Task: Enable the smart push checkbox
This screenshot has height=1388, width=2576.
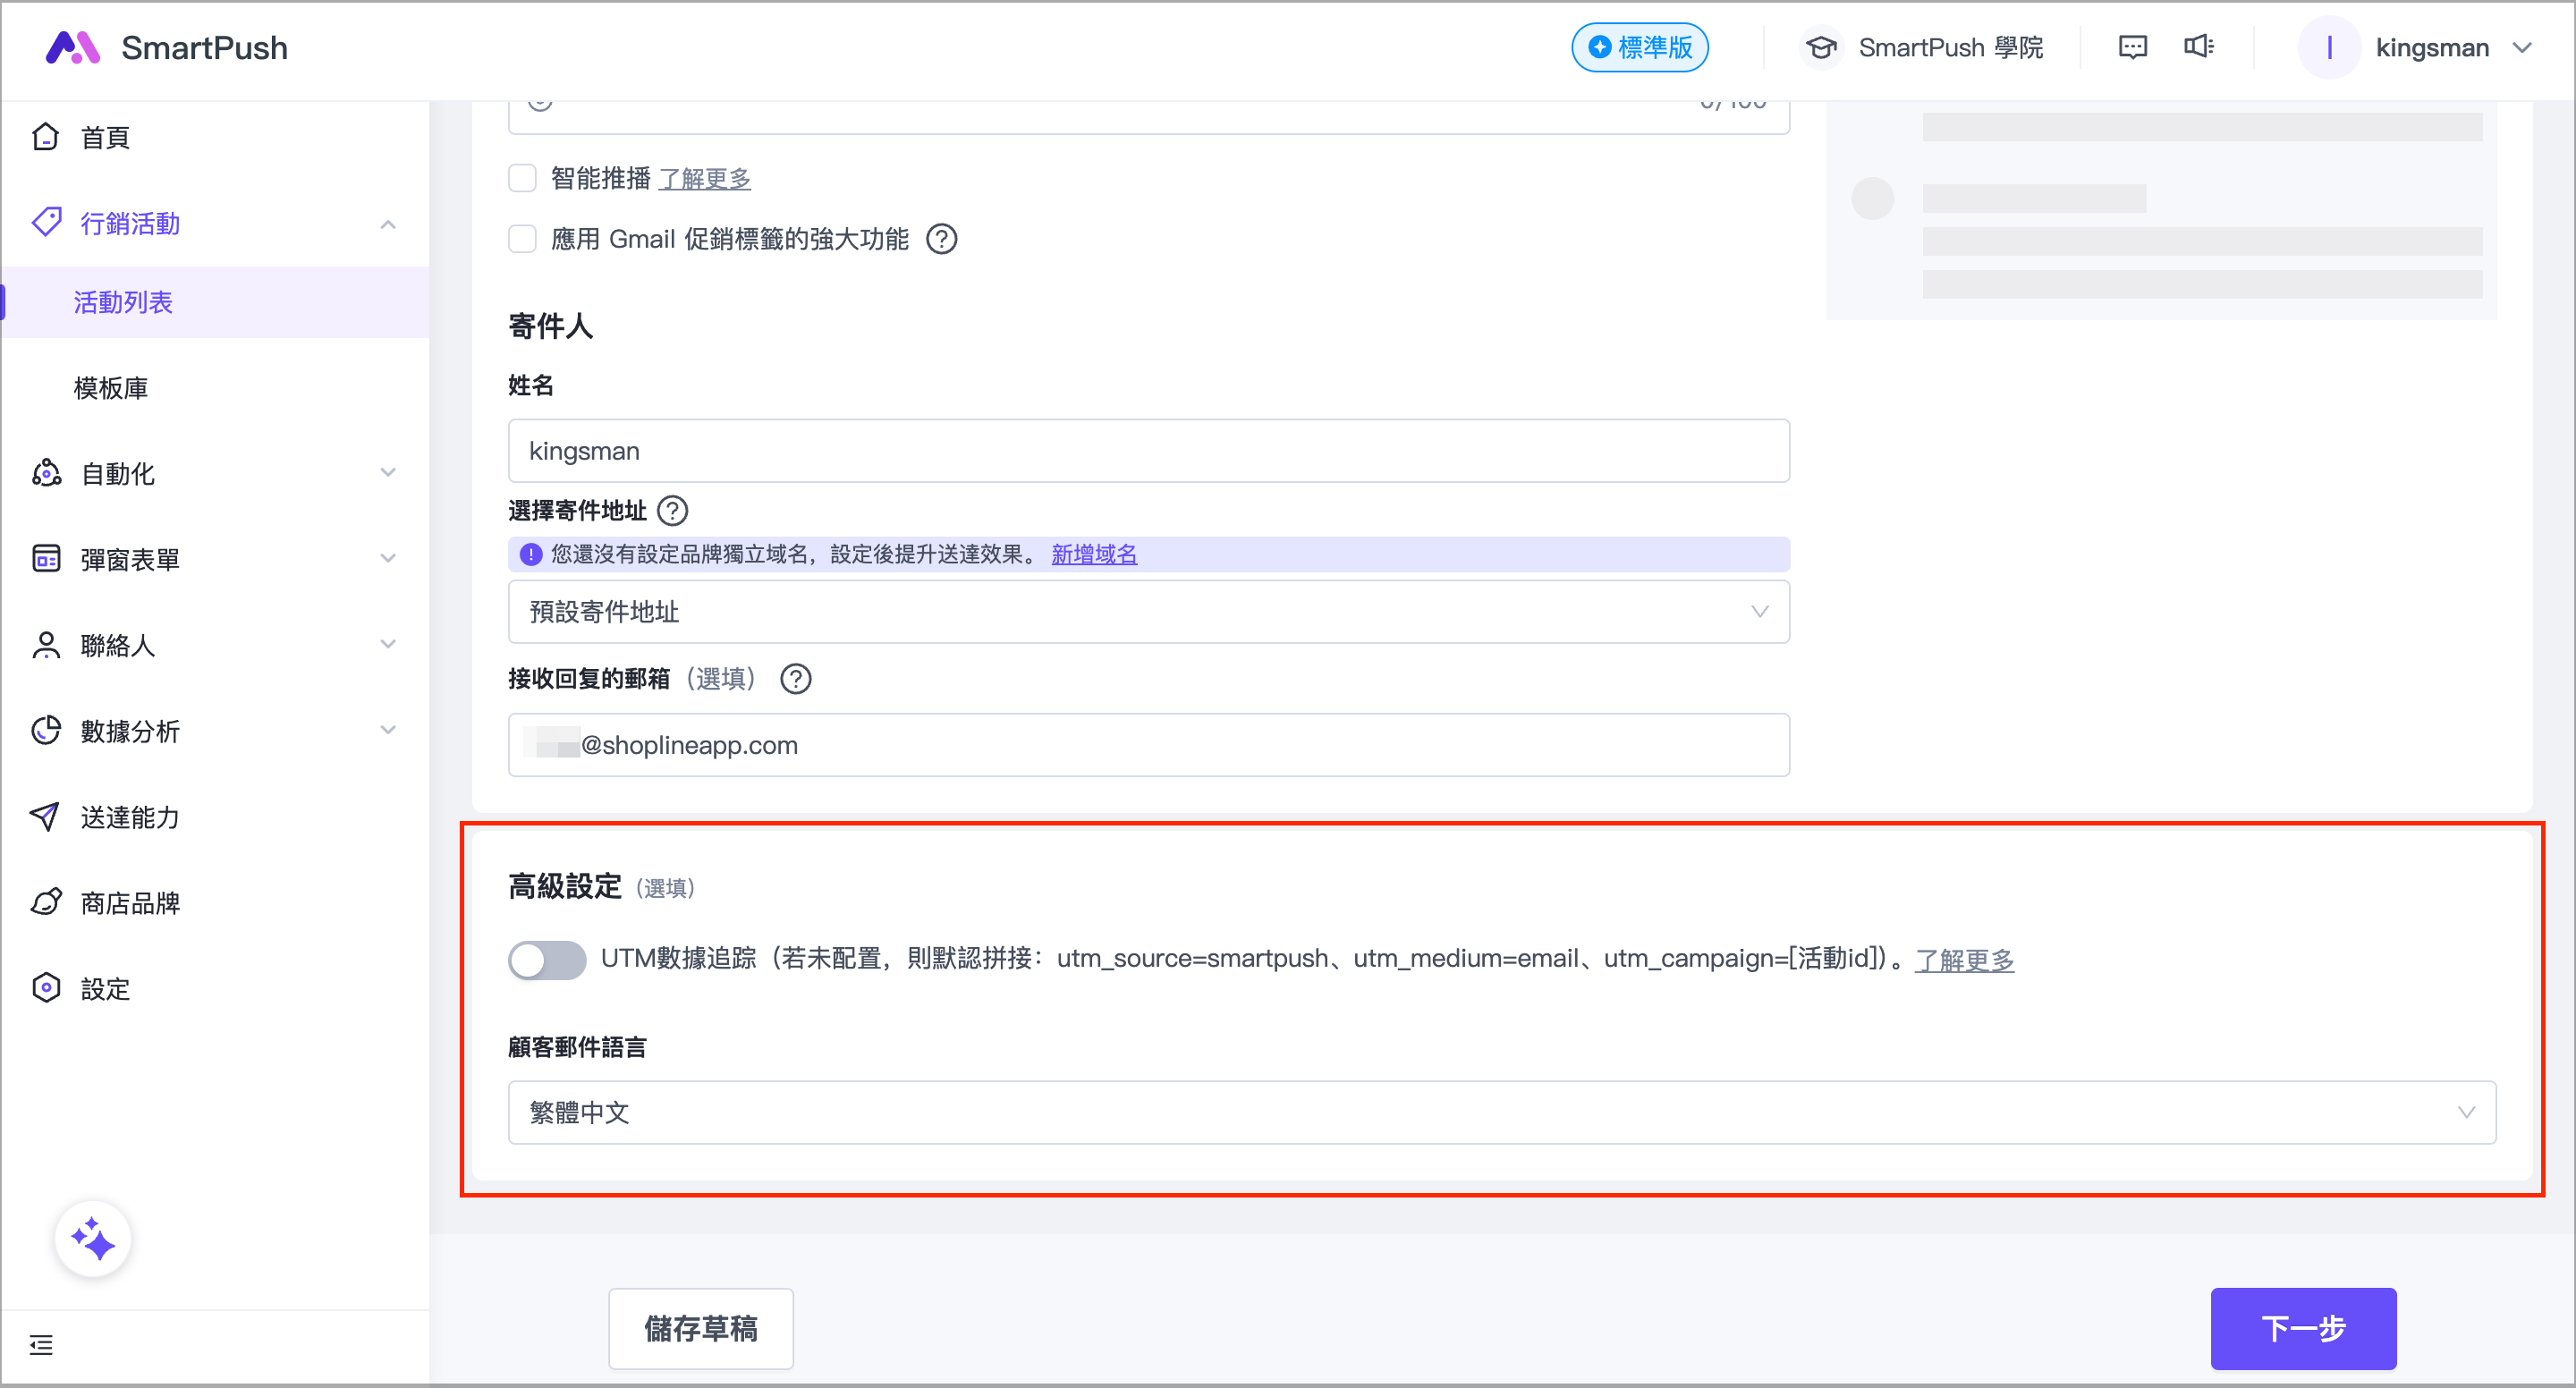Action: (x=522, y=179)
